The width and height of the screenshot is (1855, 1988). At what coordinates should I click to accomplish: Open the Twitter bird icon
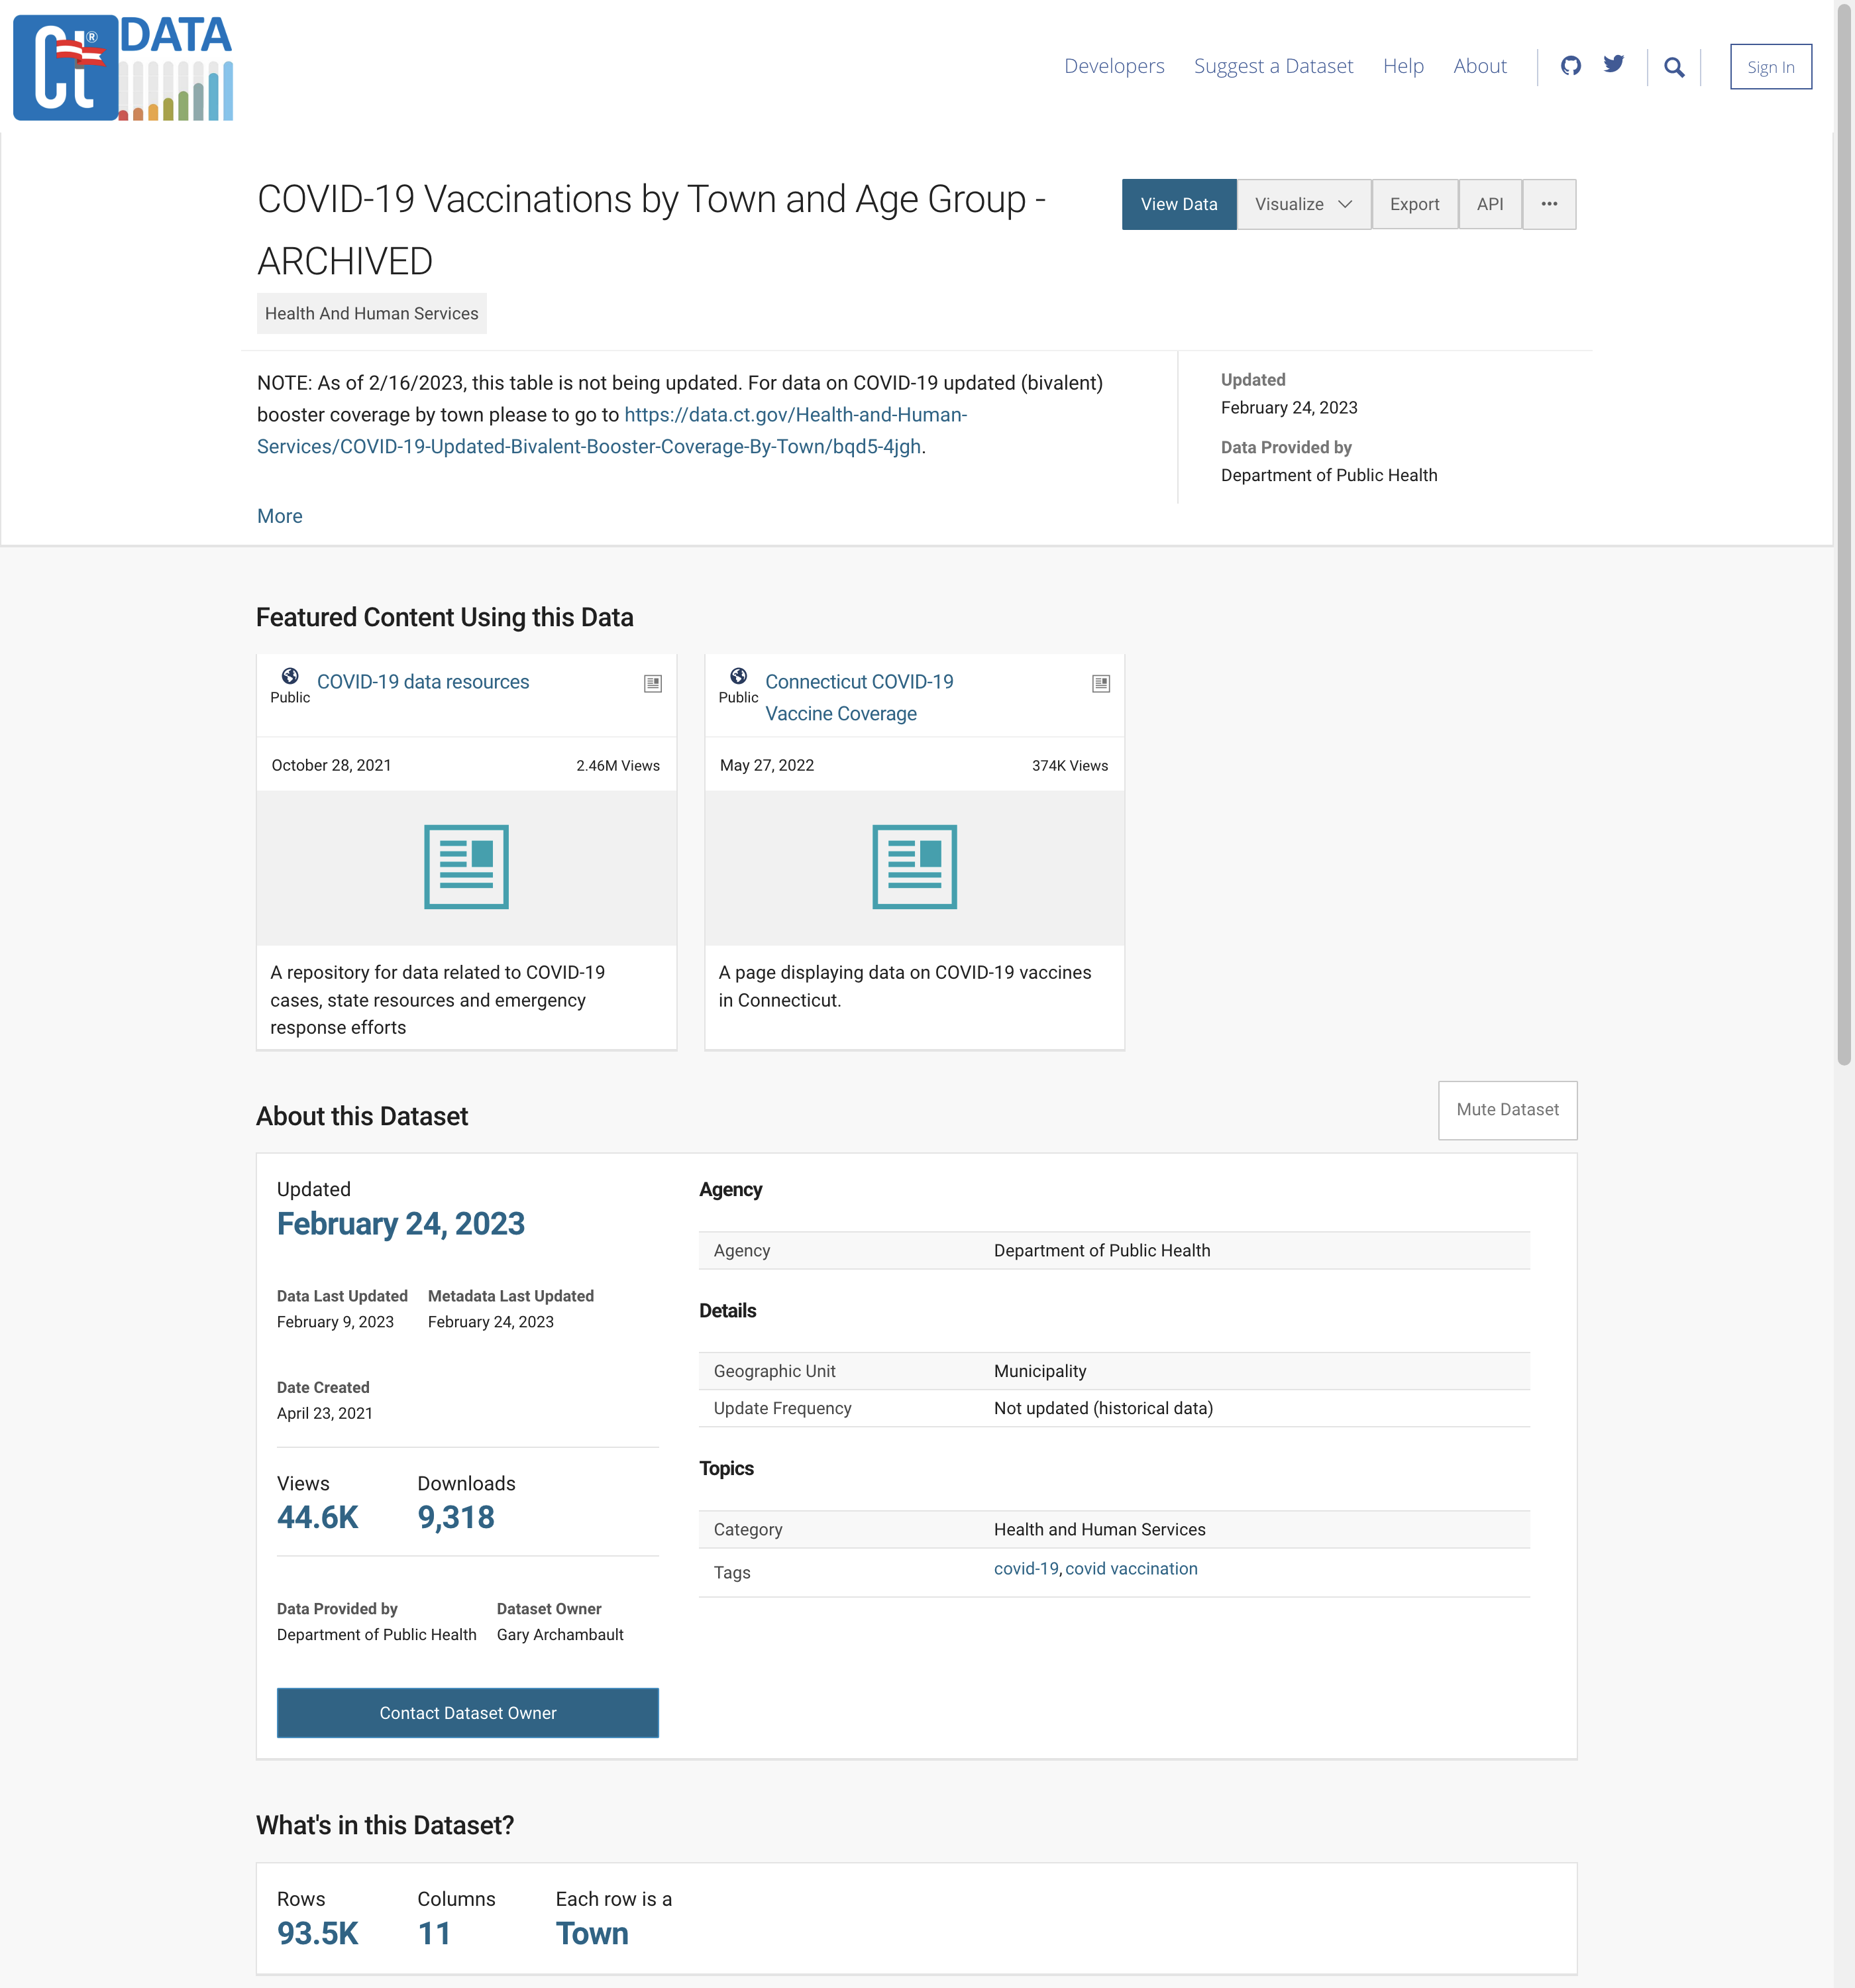click(x=1613, y=65)
